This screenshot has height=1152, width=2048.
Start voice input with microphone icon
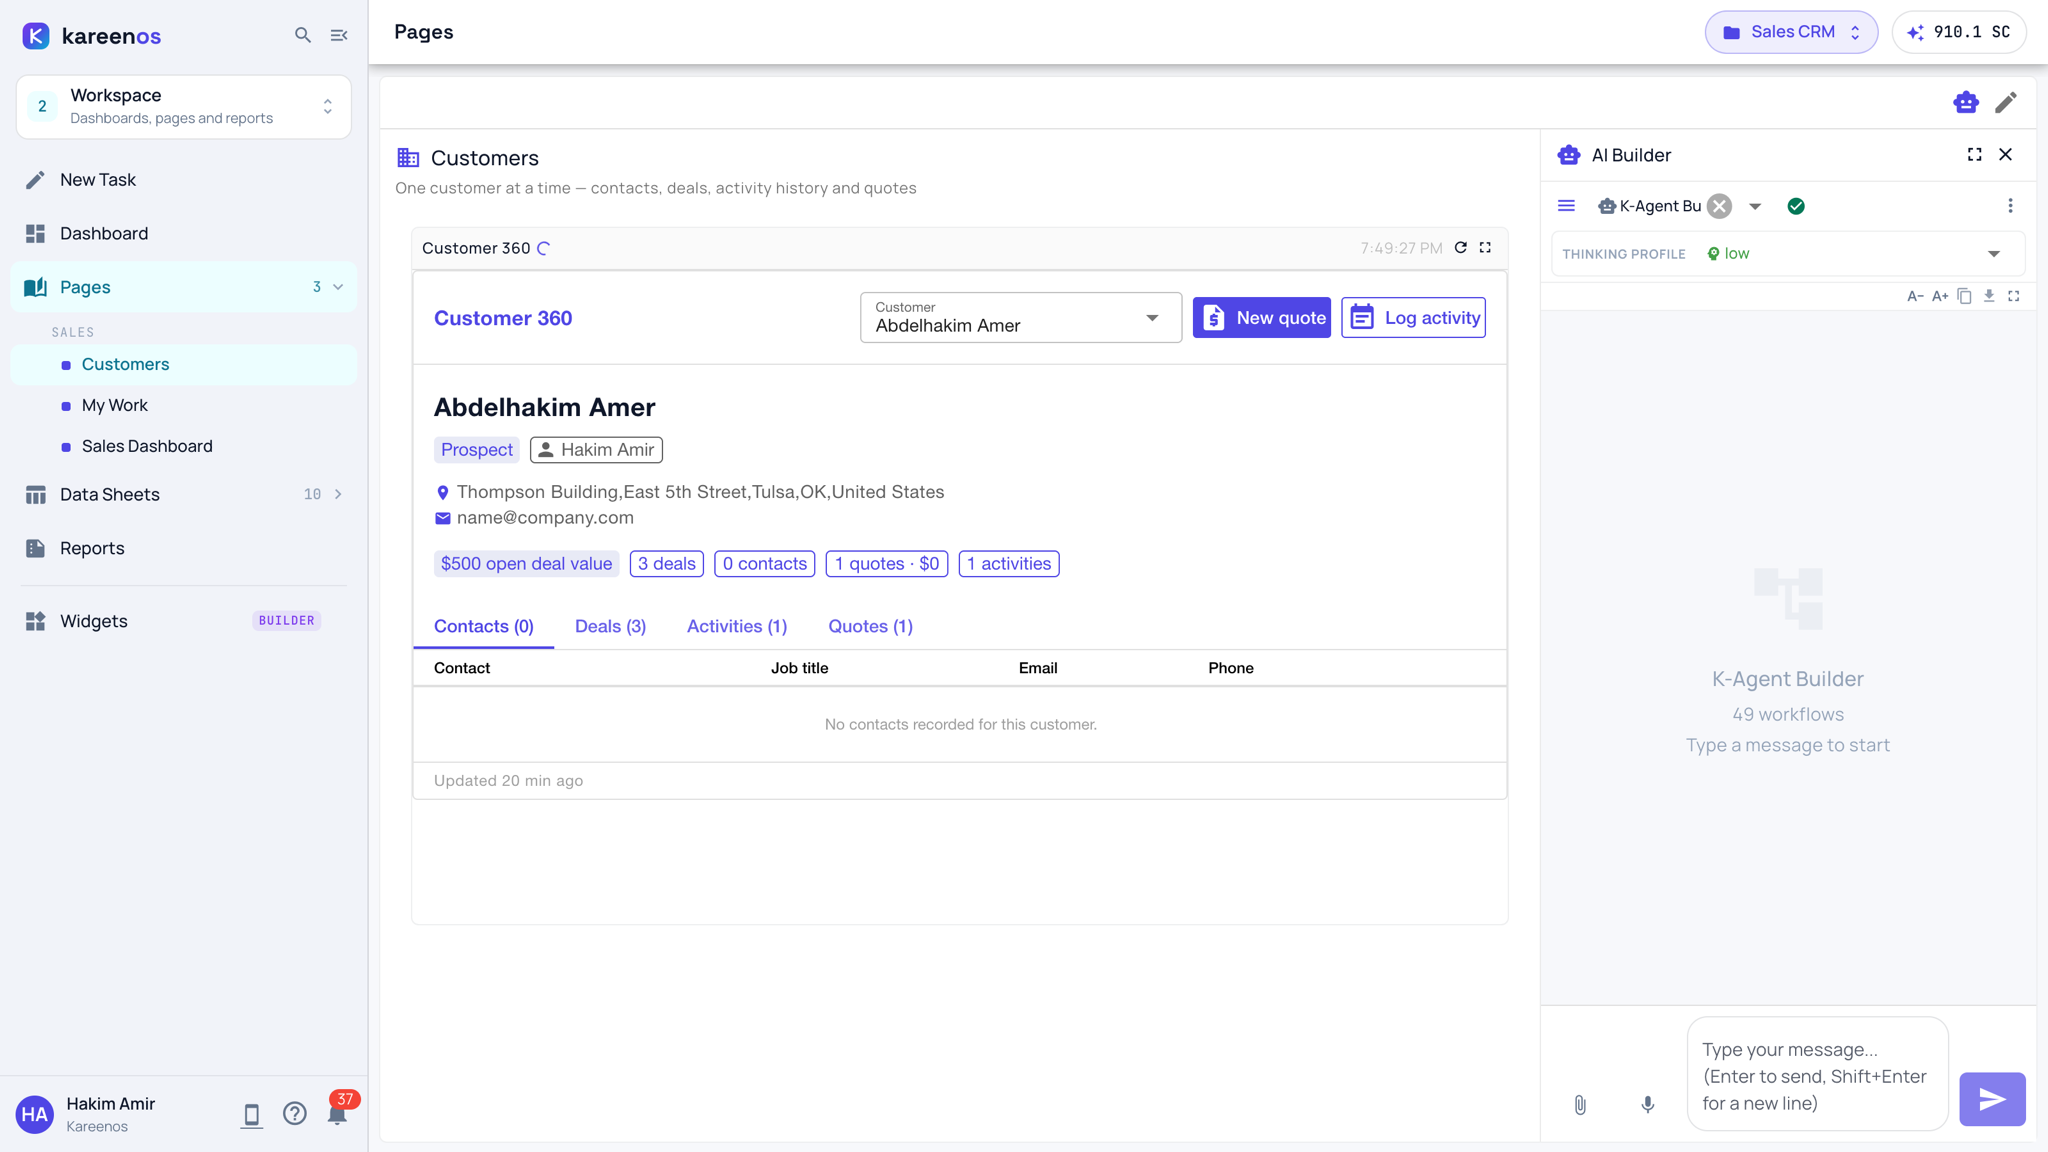[1648, 1105]
